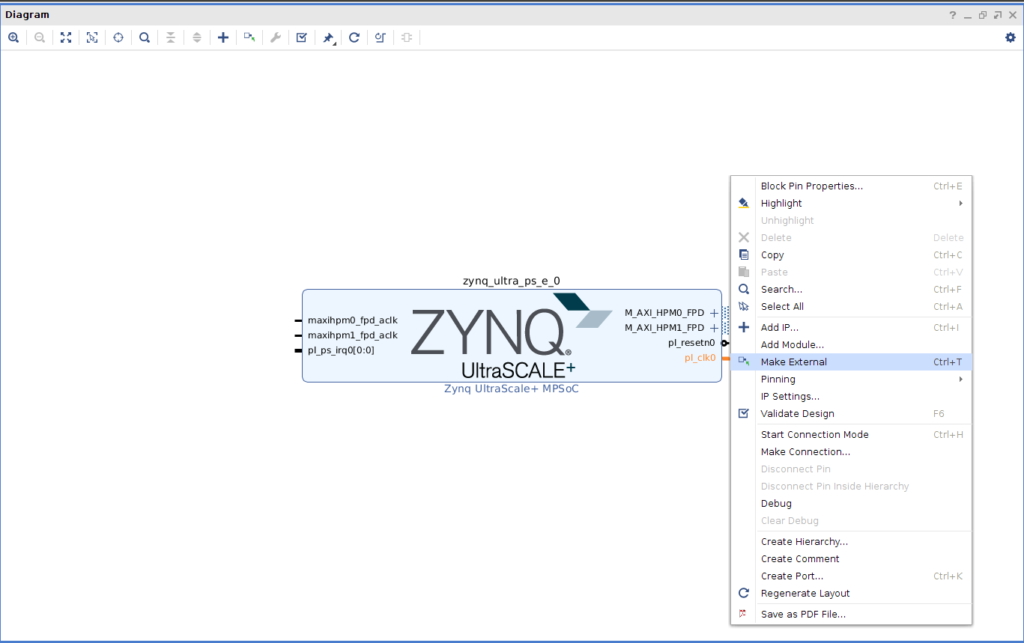Choose Save as PDF File... option
1024x643 pixels.
803,614
